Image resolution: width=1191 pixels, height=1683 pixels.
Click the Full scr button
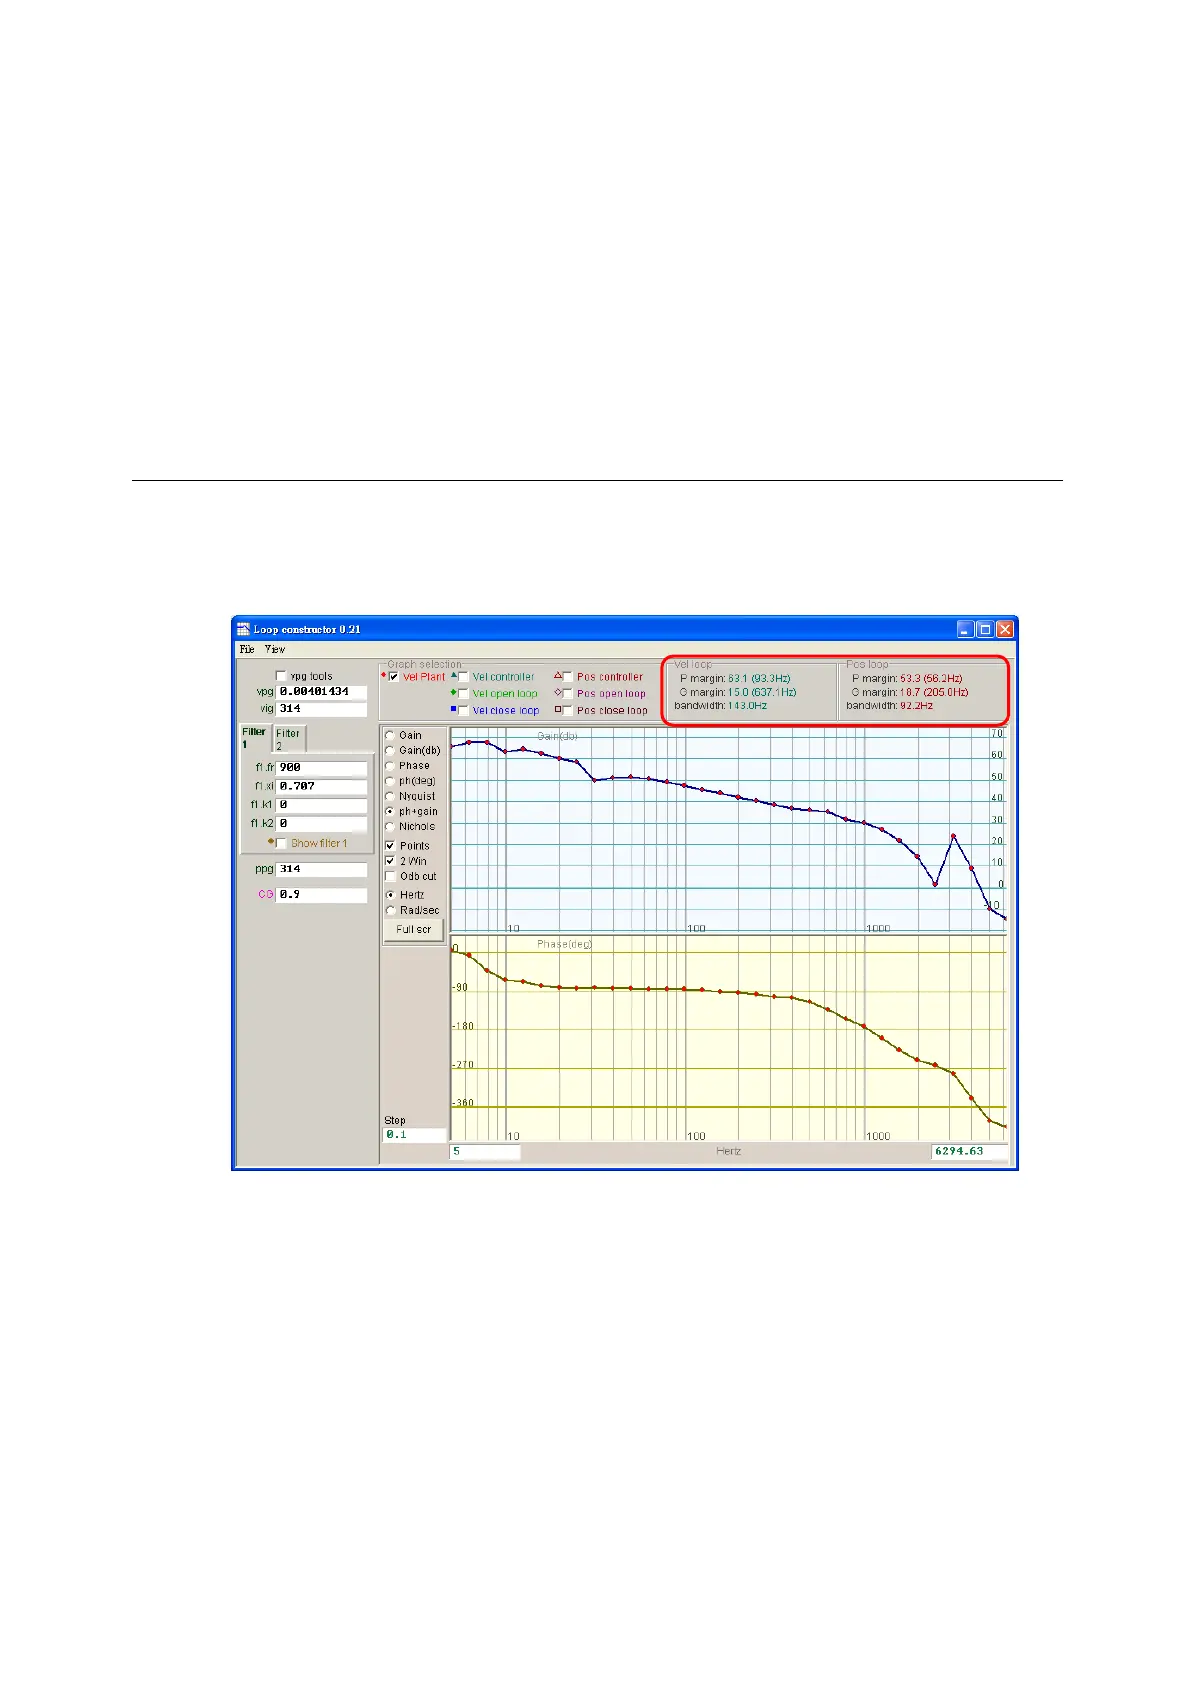tap(413, 930)
